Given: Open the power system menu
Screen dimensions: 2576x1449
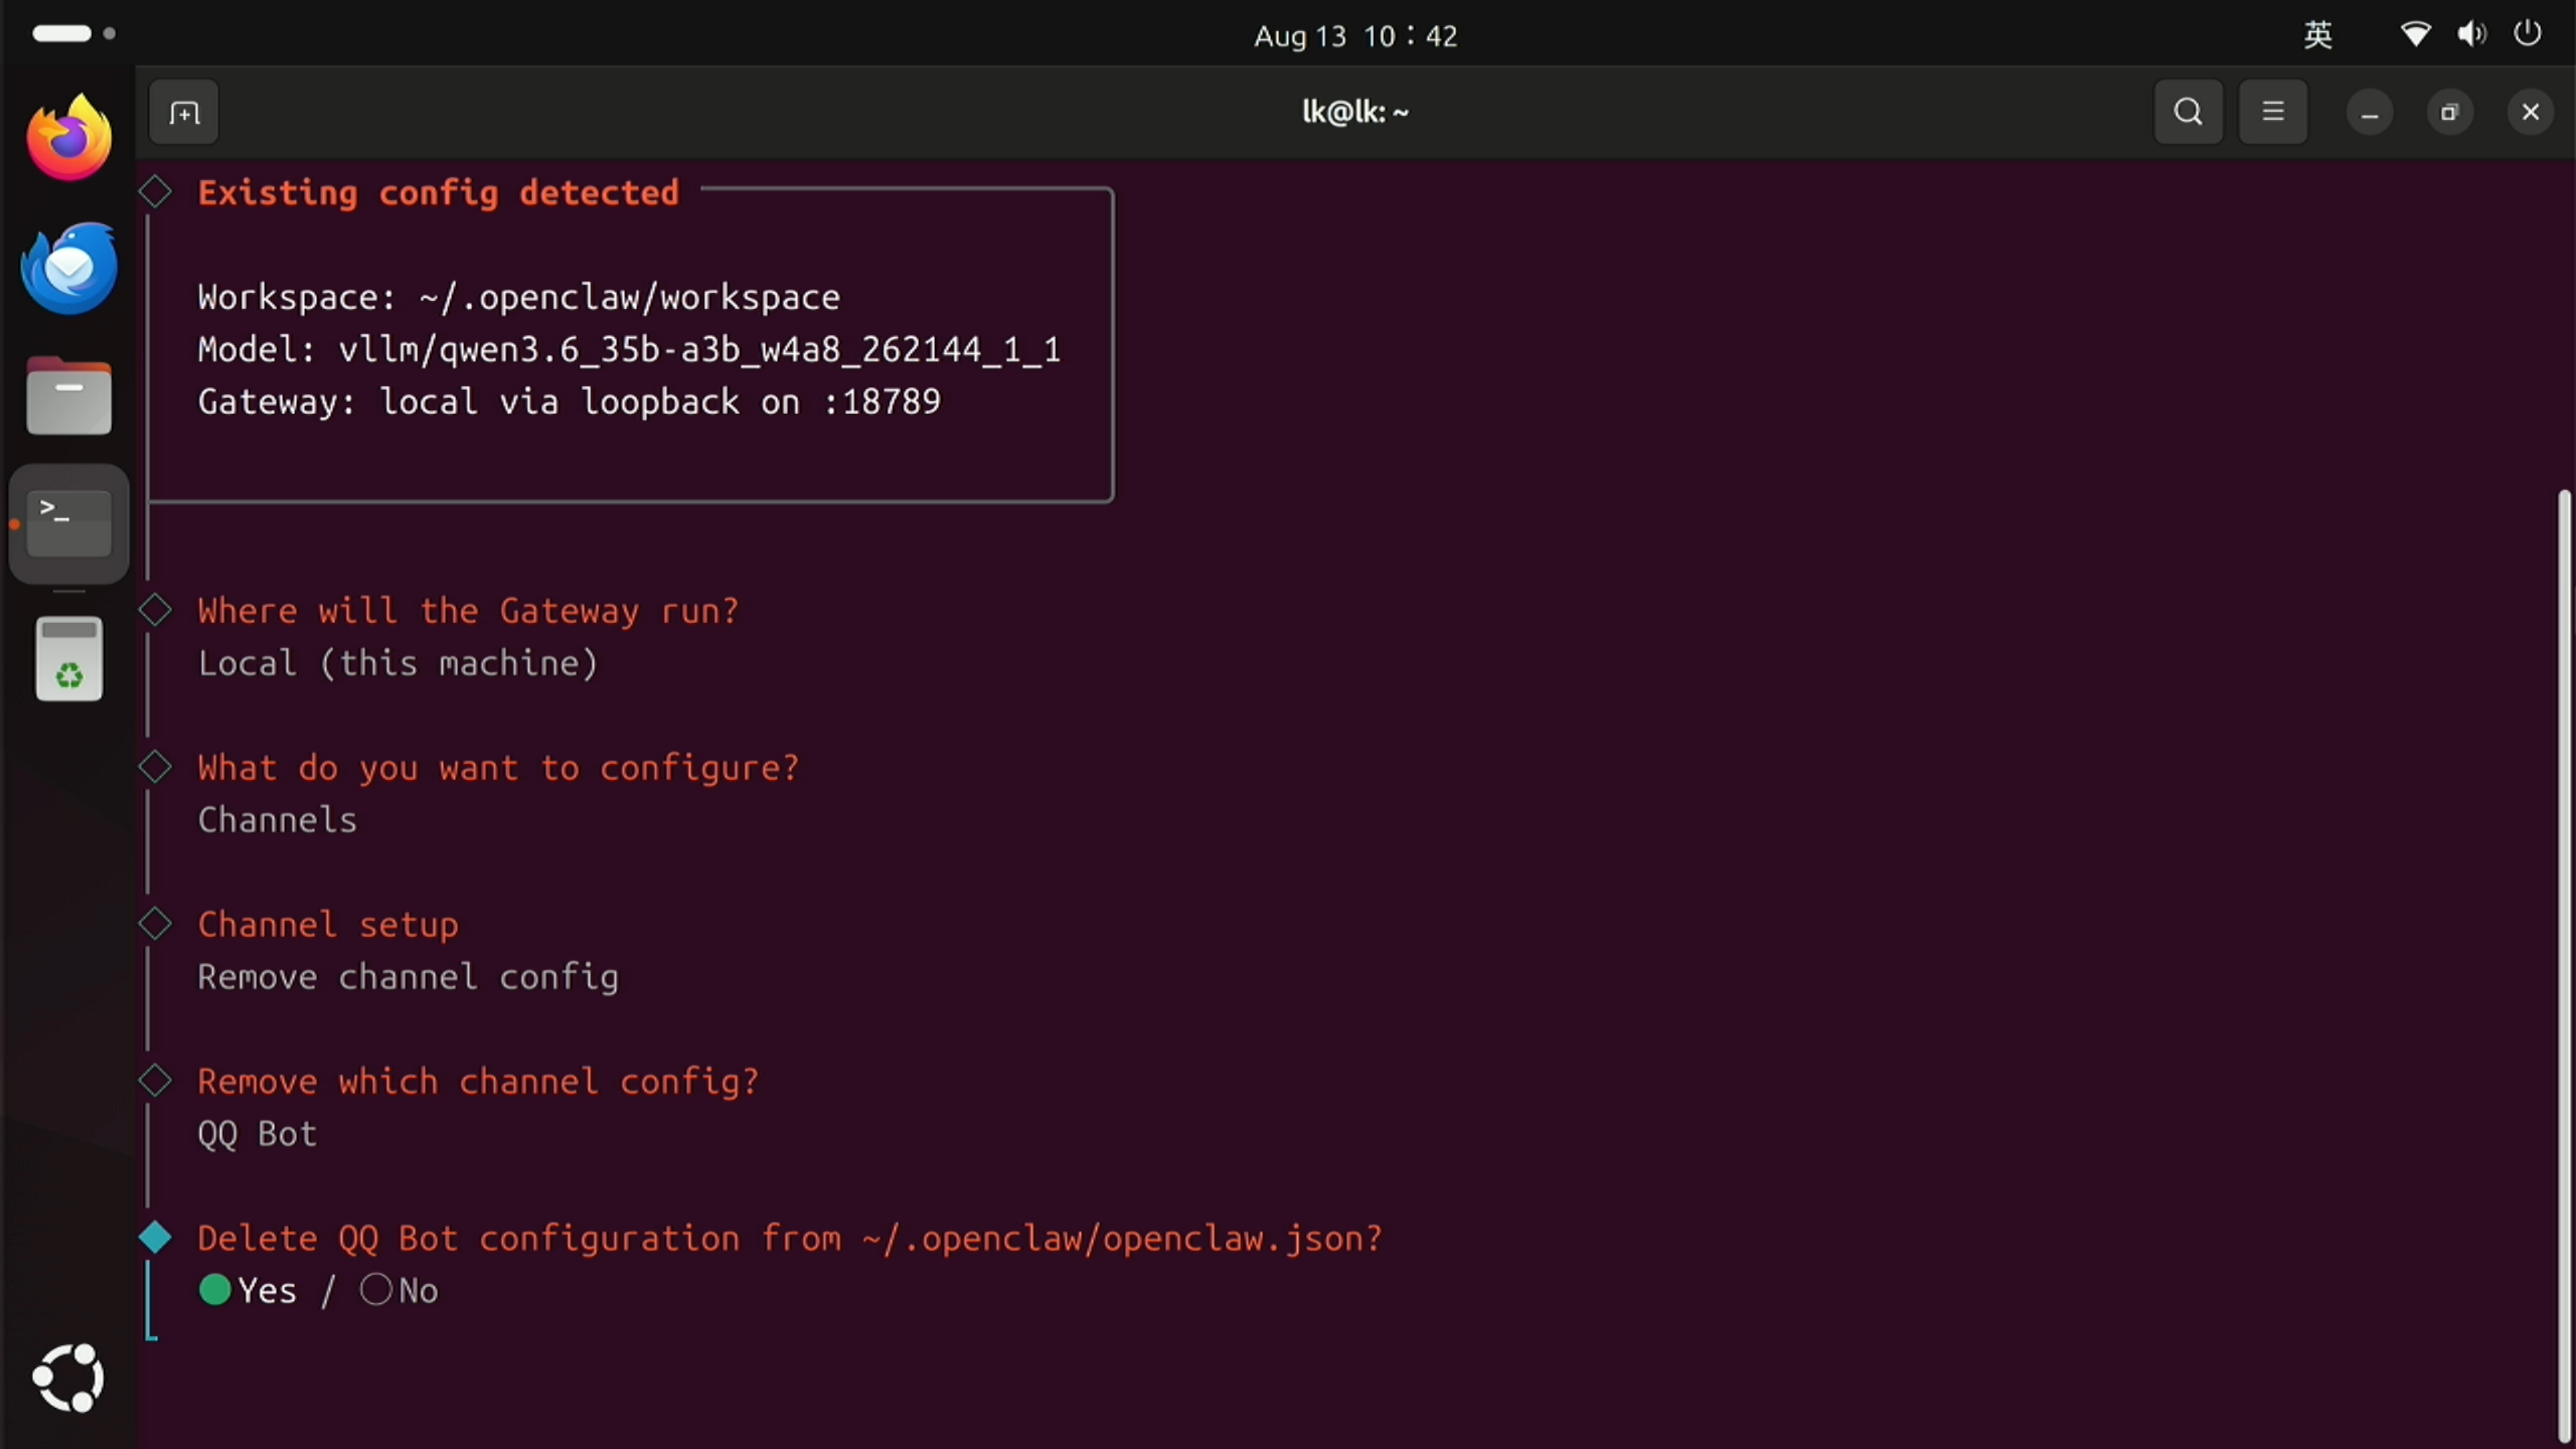Looking at the screenshot, I should (2527, 34).
